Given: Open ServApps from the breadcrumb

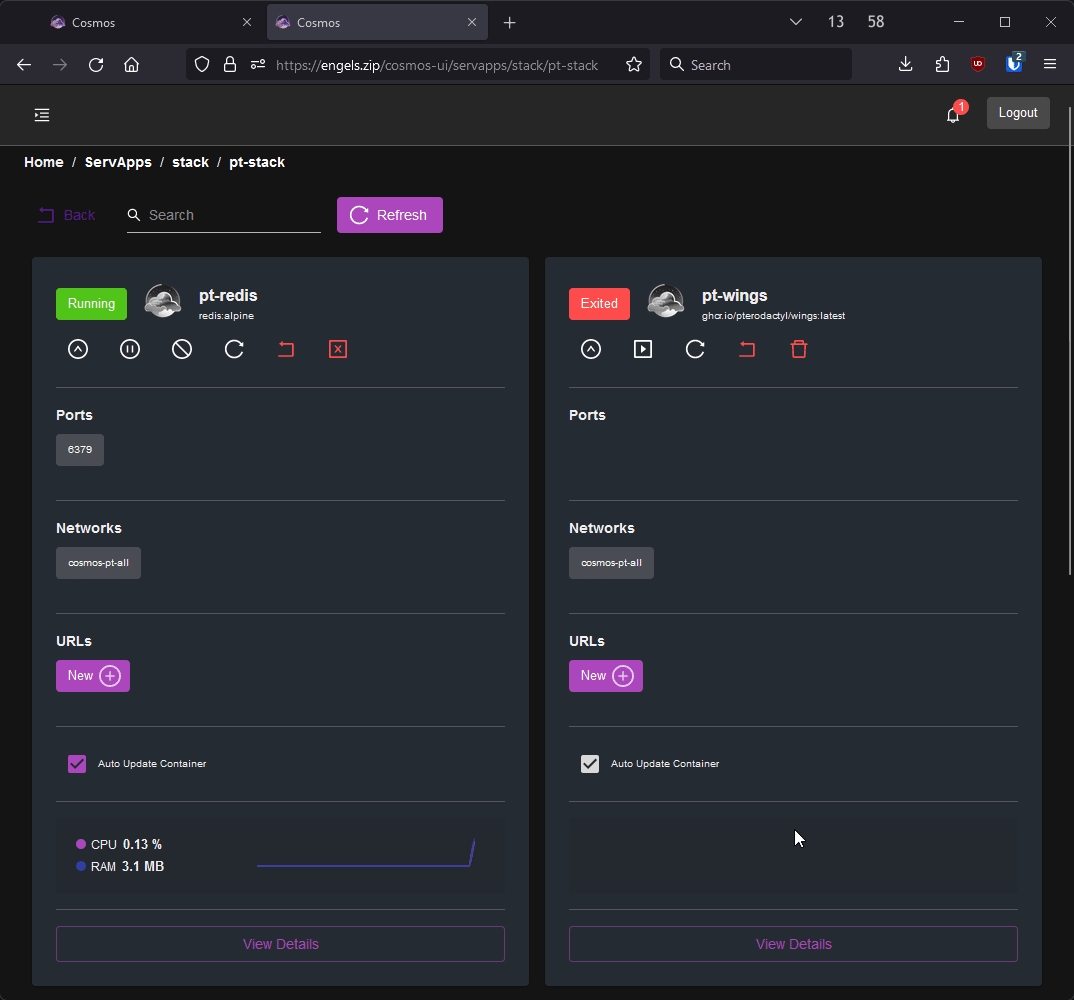Looking at the screenshot, I should click(118, 162).
